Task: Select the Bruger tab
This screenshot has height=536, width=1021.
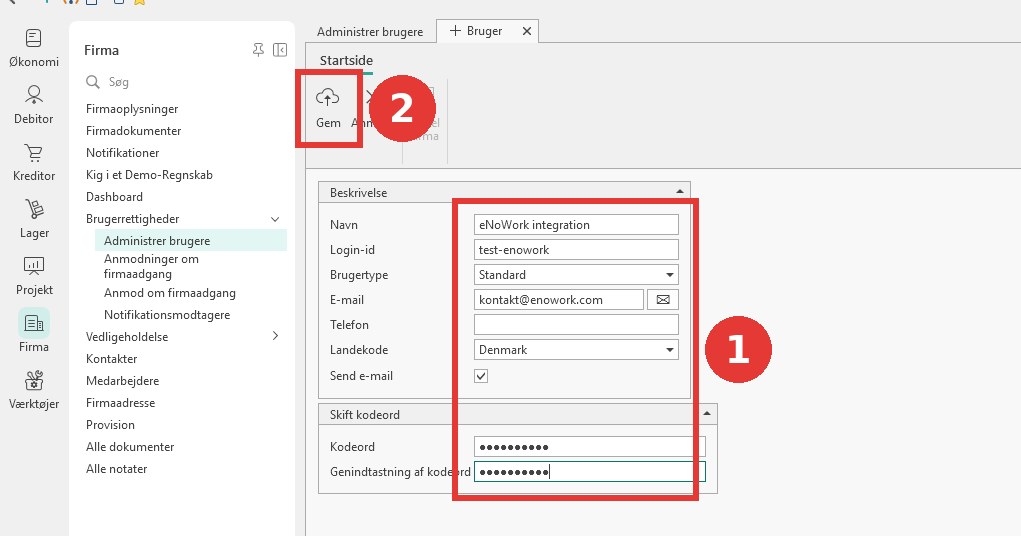Action: [x=484, y=31]
